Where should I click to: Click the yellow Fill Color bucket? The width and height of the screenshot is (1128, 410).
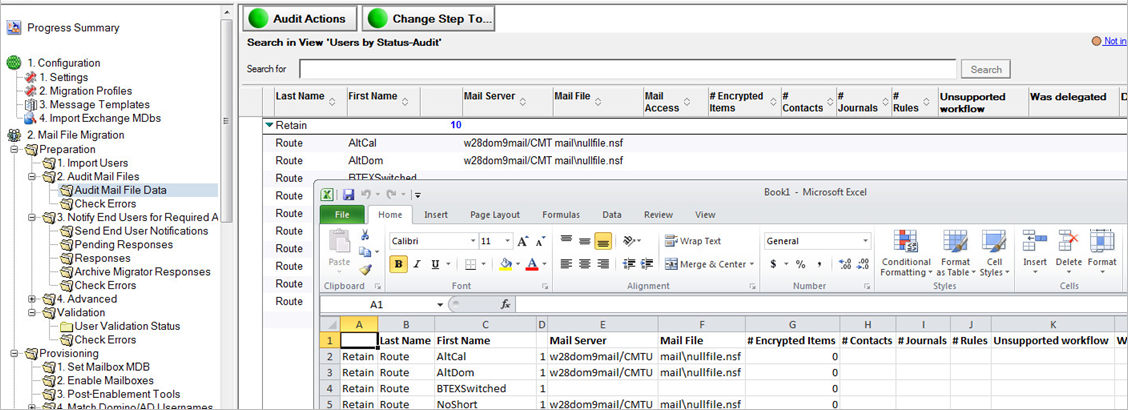(x=504, y=264)
